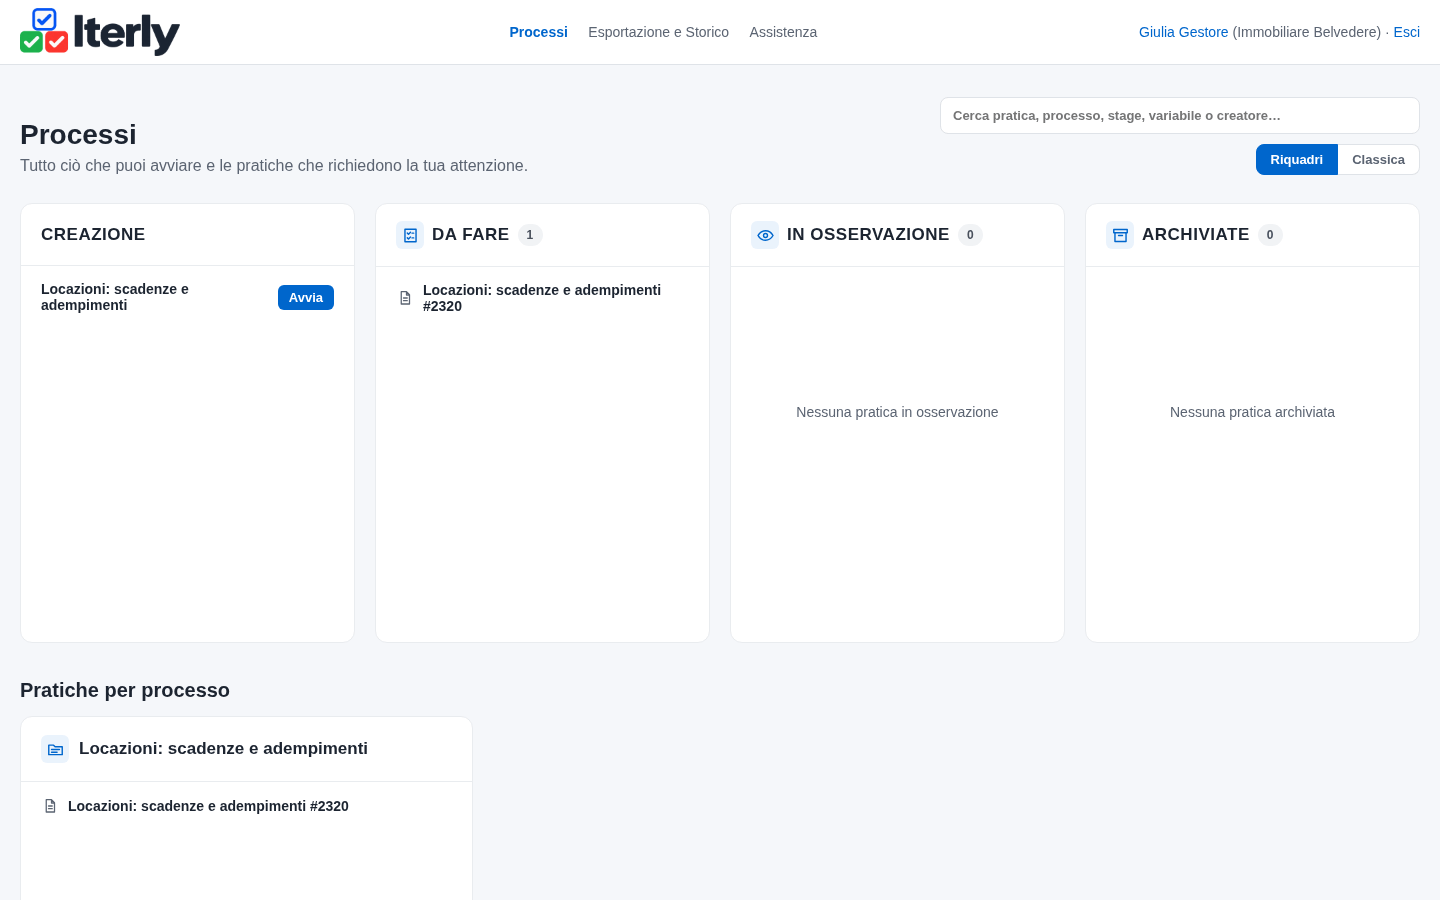Click the Da Fare count badge
1440x900 pixels.
[x=530, y=235]
